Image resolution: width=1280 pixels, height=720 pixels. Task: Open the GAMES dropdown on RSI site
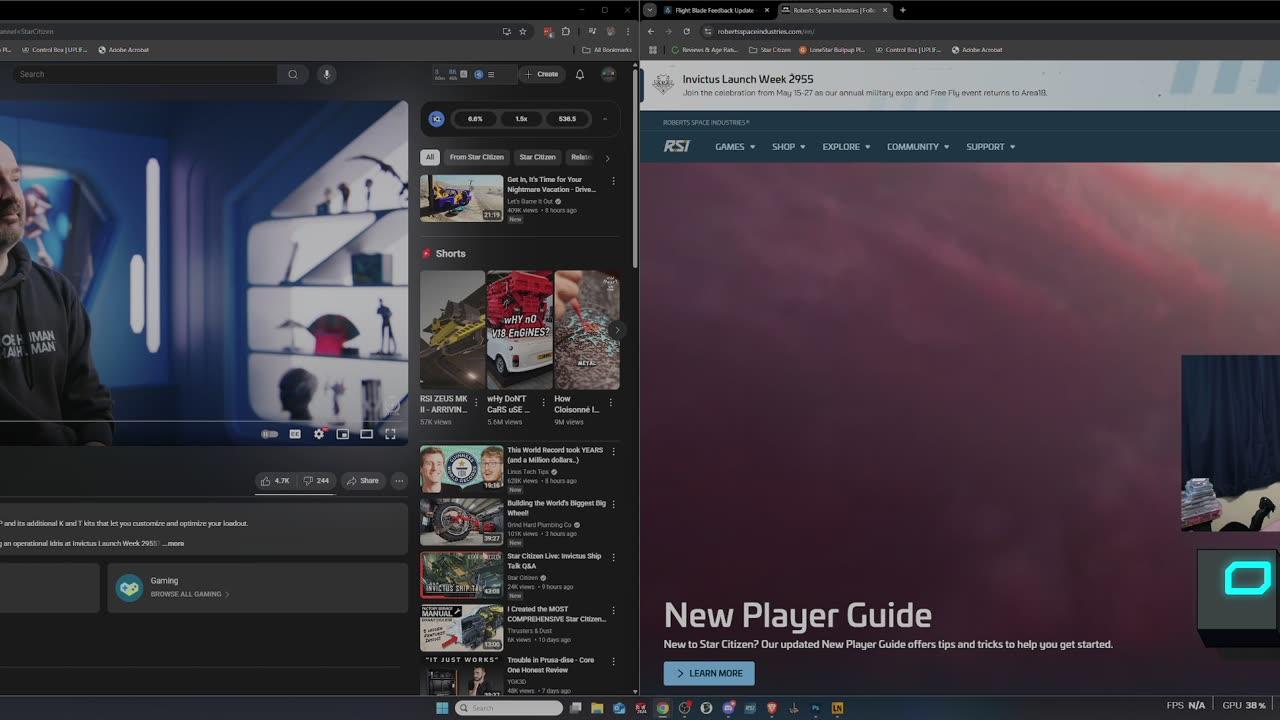point(735,147)
